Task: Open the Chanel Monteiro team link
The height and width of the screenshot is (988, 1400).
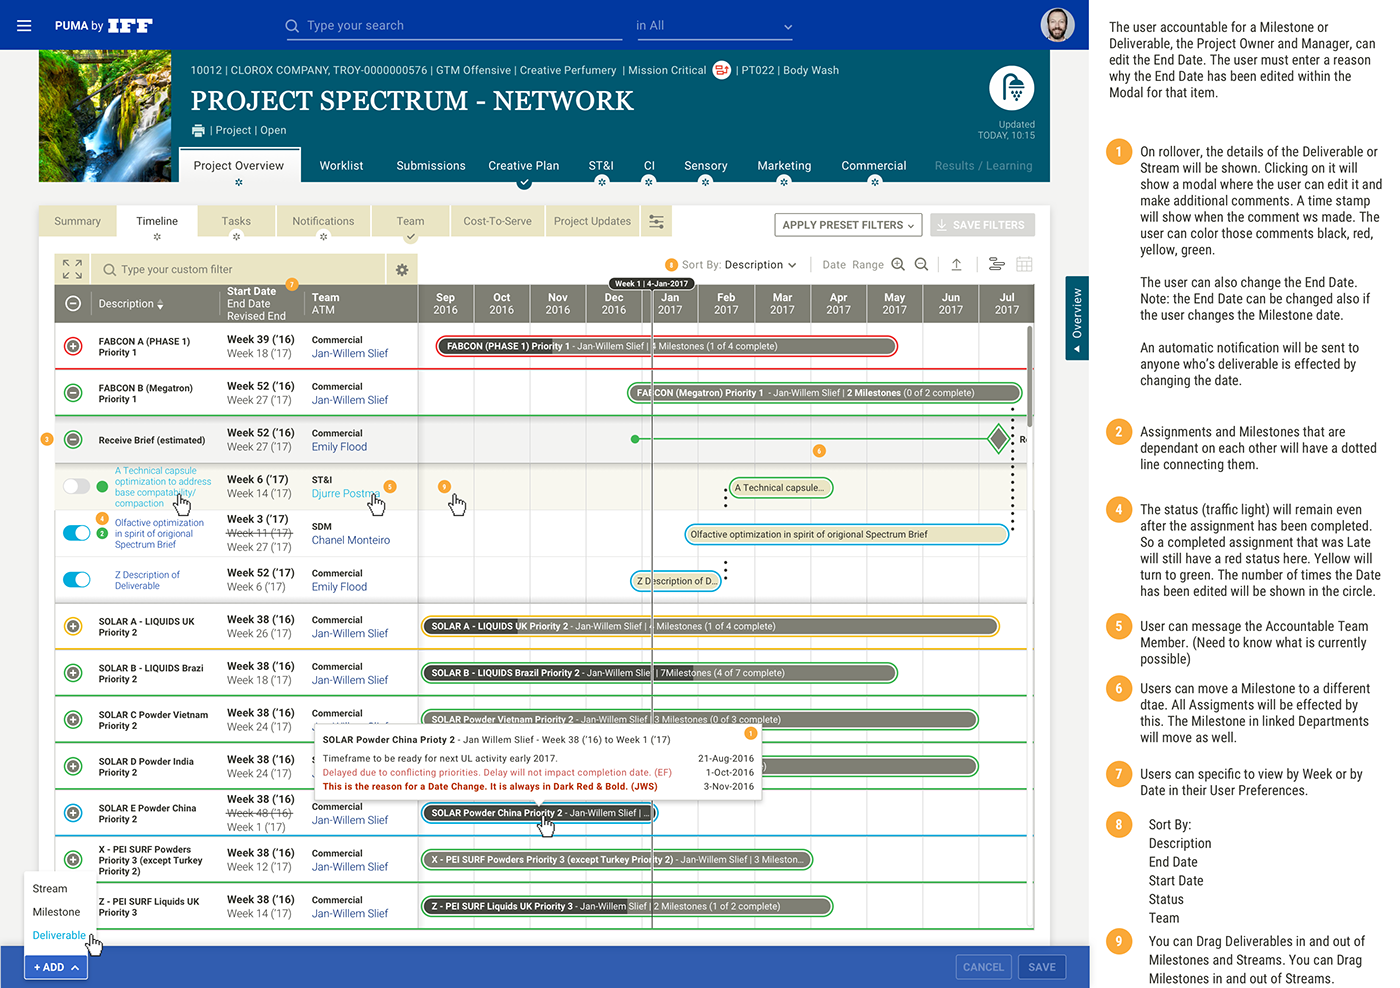Action: pos(351,540)
